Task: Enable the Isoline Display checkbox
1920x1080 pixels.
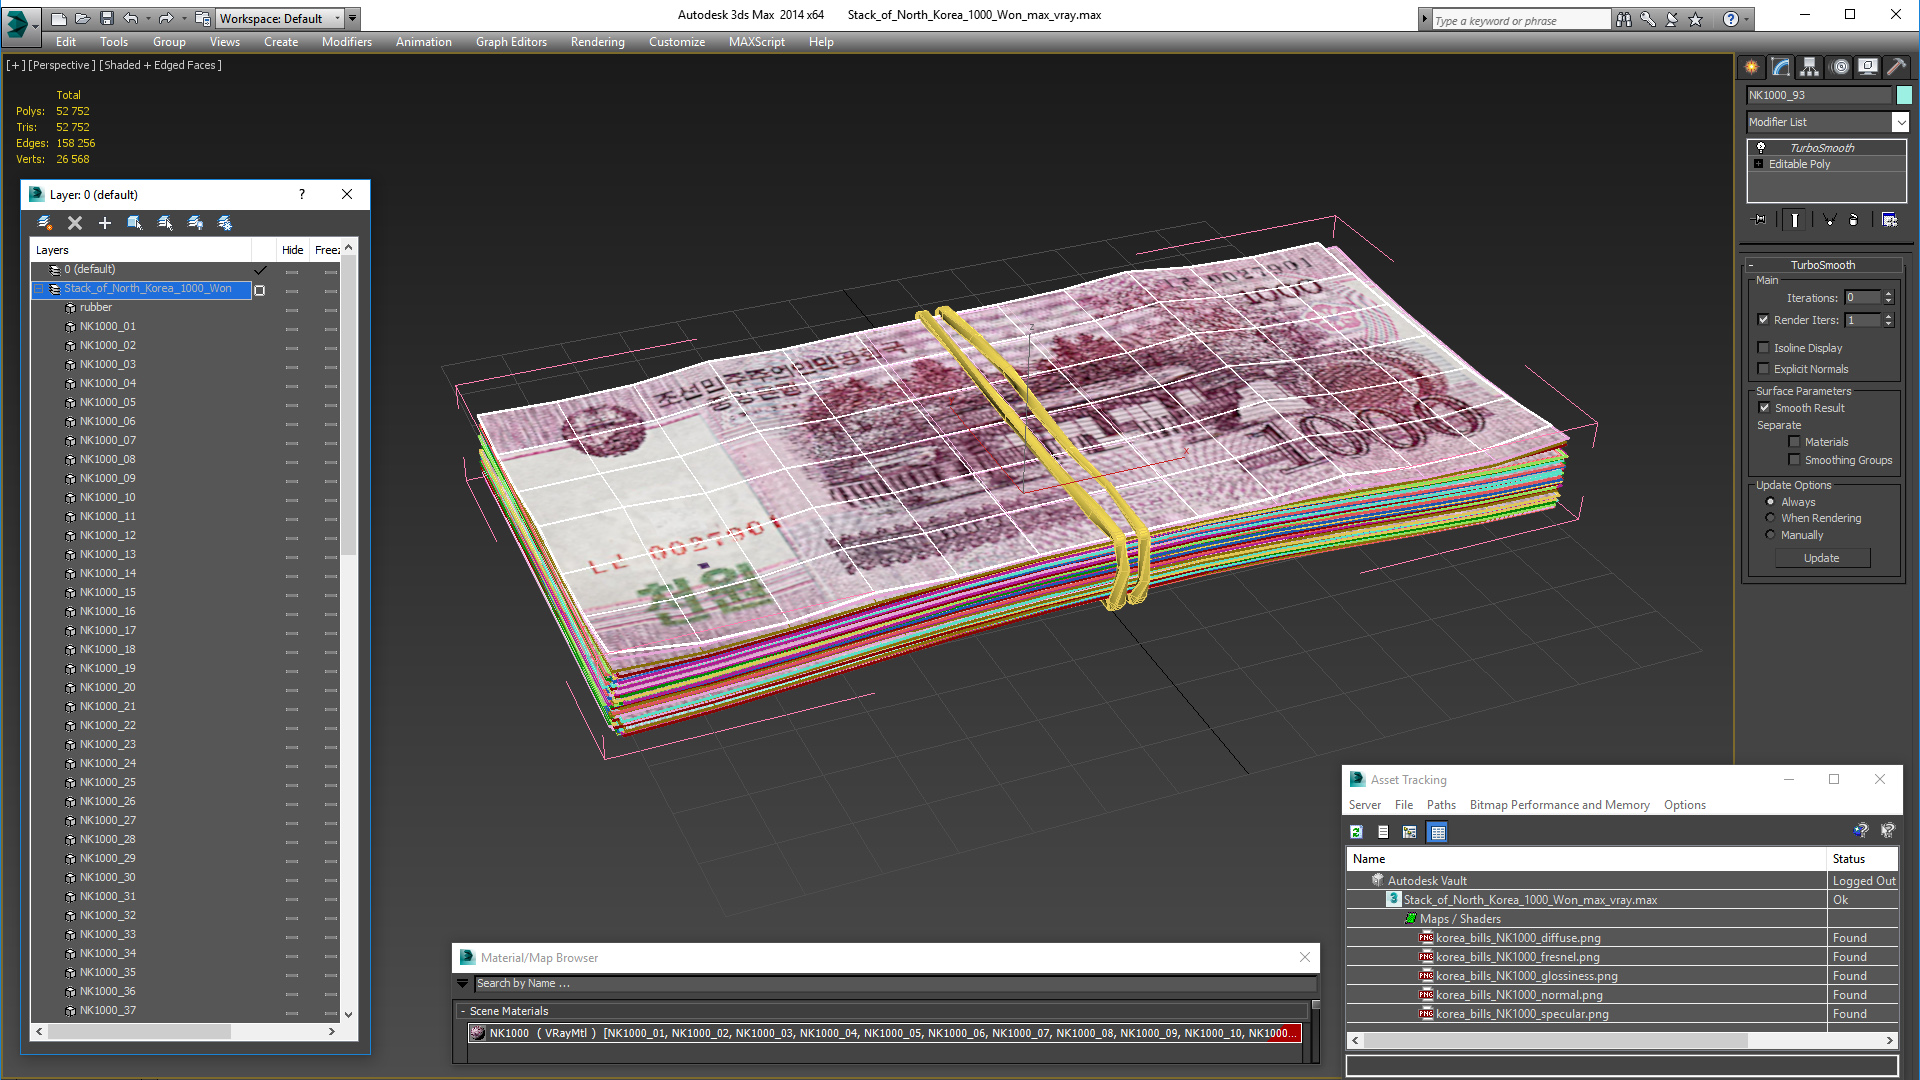Action: click(1764, 348)
